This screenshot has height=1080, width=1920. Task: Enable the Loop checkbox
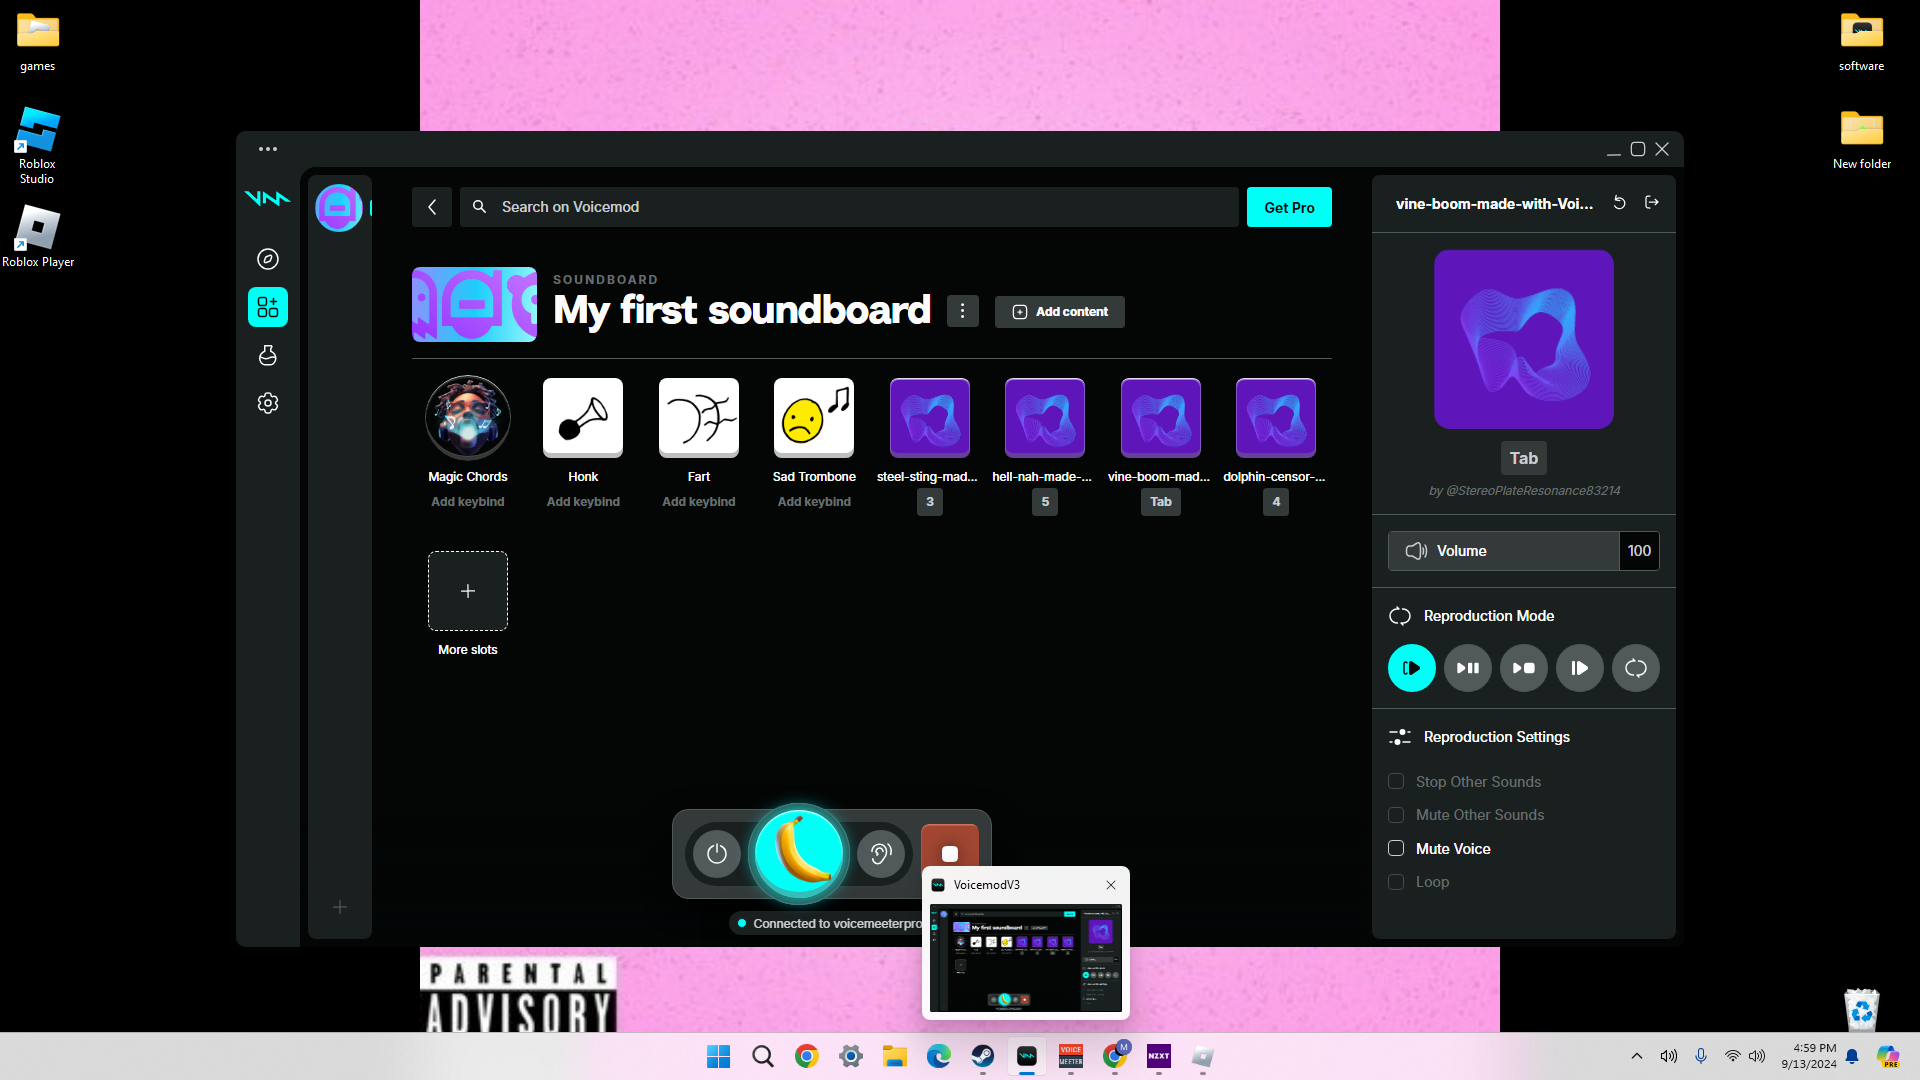click(x=1396, y=882)
